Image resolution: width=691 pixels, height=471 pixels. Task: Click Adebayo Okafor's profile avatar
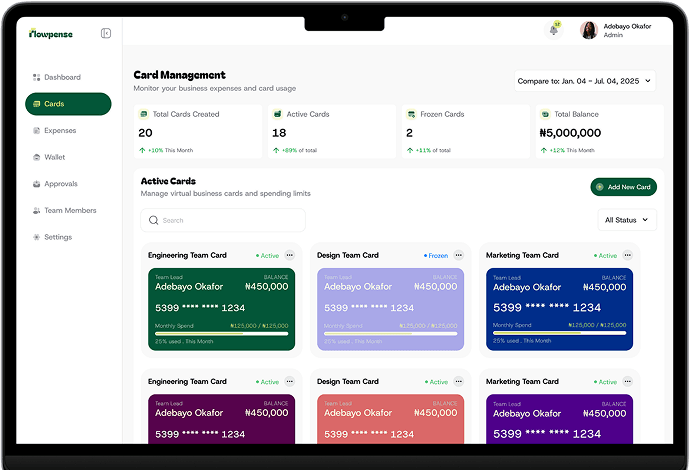click(589, 30)
